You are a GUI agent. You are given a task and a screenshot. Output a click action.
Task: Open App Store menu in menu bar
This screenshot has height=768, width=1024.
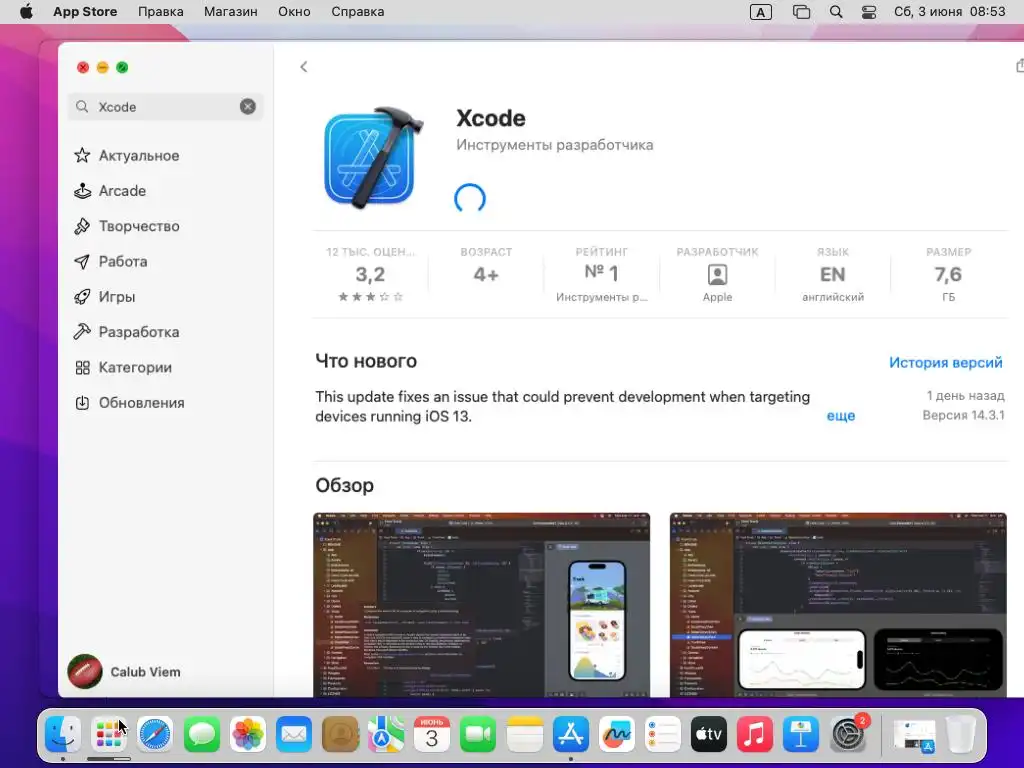click(85, 12)
